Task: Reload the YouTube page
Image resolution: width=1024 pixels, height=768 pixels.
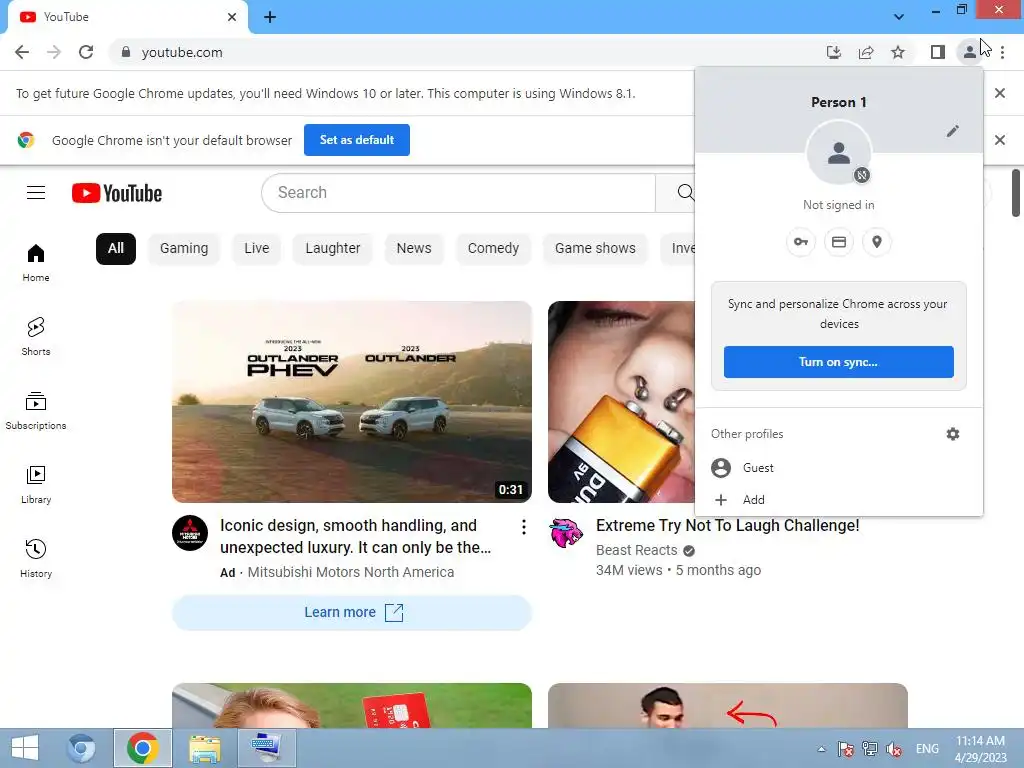Action: point(86,52)
